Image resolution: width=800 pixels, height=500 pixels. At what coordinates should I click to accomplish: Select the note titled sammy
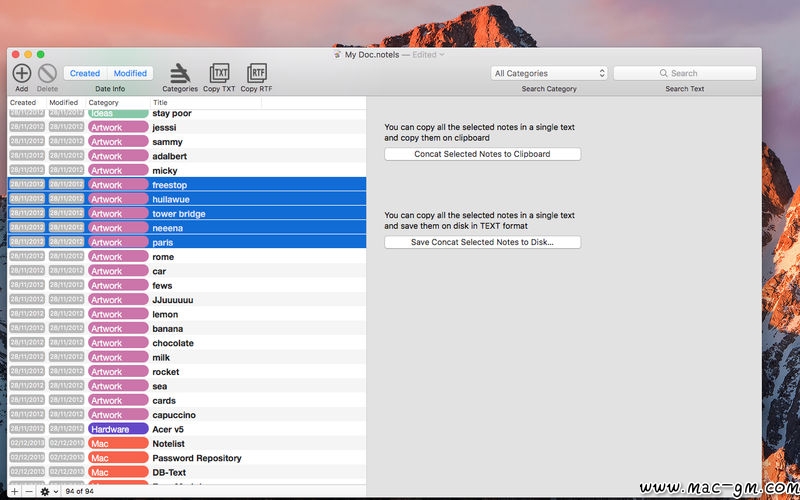point(187,142)
